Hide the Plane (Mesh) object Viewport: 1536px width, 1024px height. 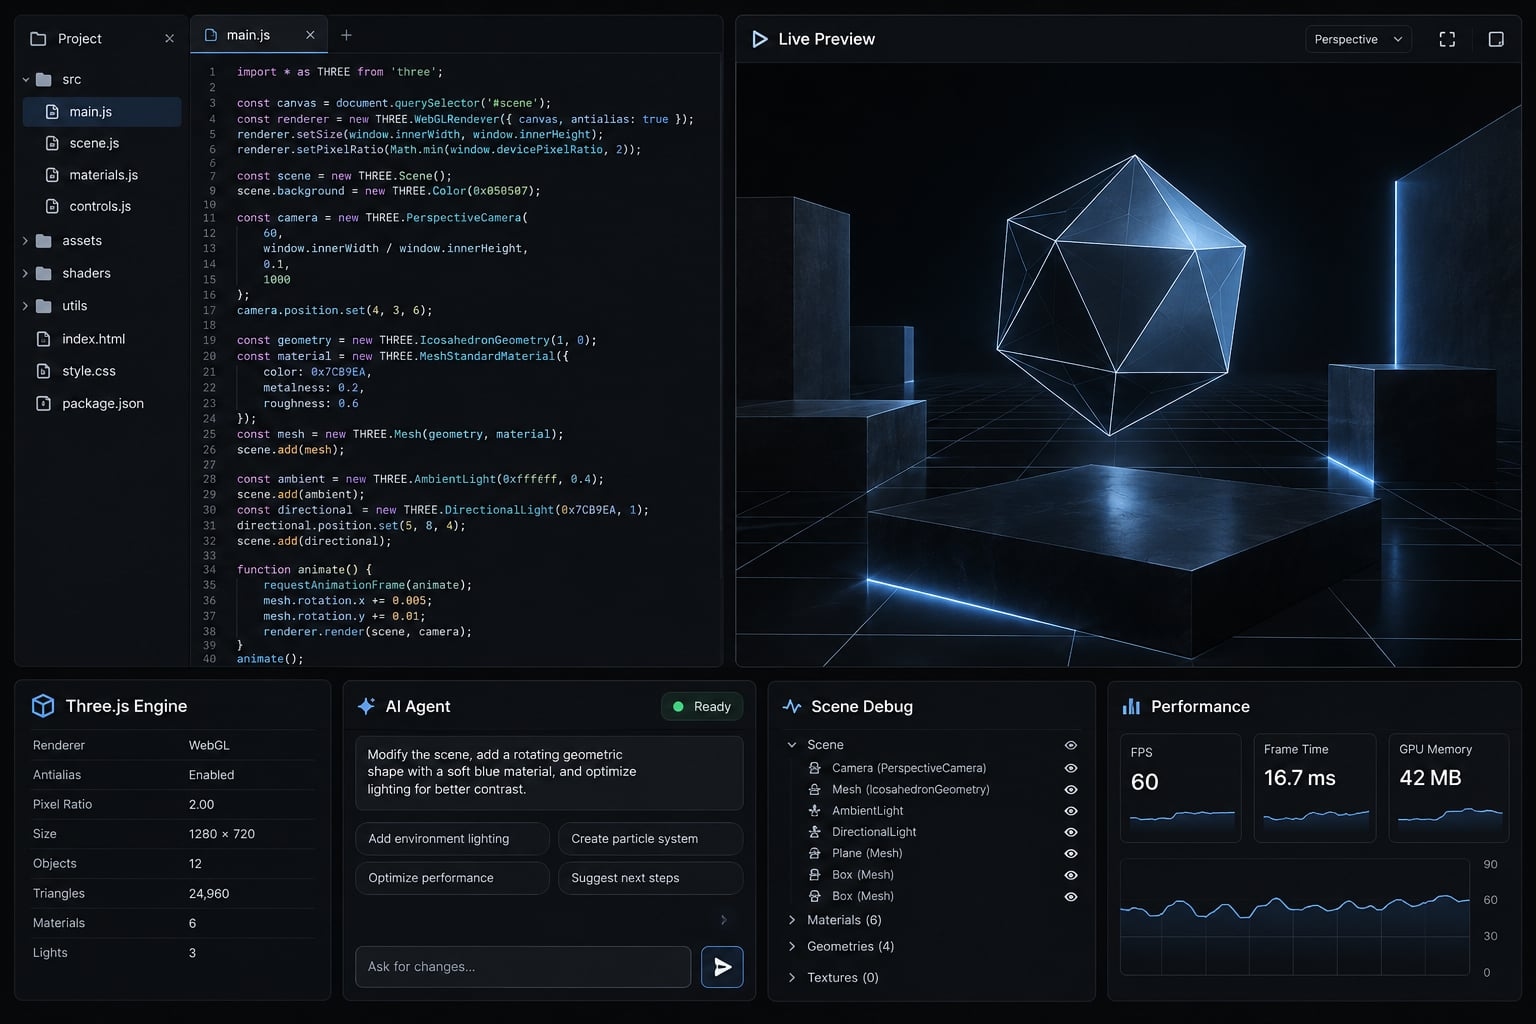pos(1071,854)
